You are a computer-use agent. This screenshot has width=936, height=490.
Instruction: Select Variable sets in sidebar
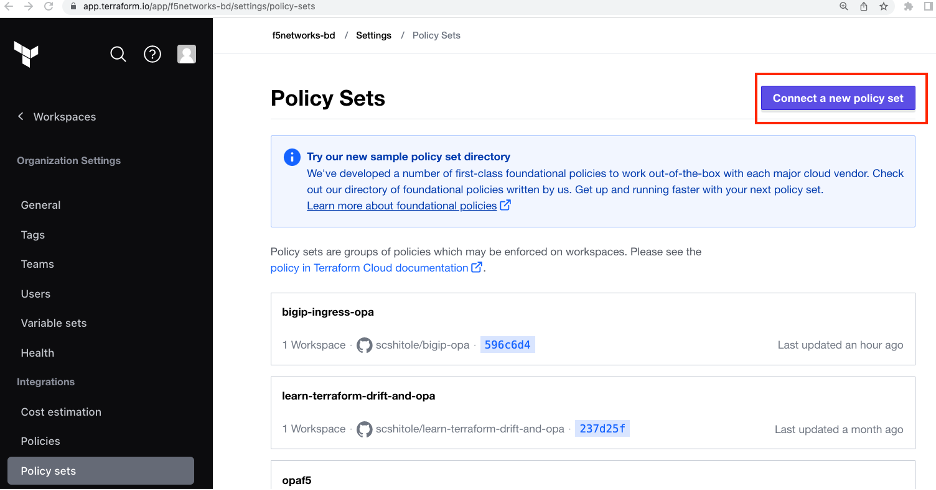point(54,323)
